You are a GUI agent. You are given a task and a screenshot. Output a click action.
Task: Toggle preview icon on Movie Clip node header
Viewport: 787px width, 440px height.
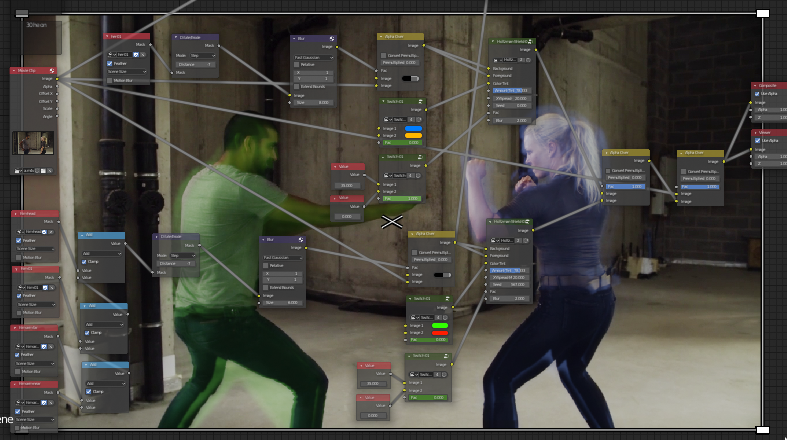point(51,71)
